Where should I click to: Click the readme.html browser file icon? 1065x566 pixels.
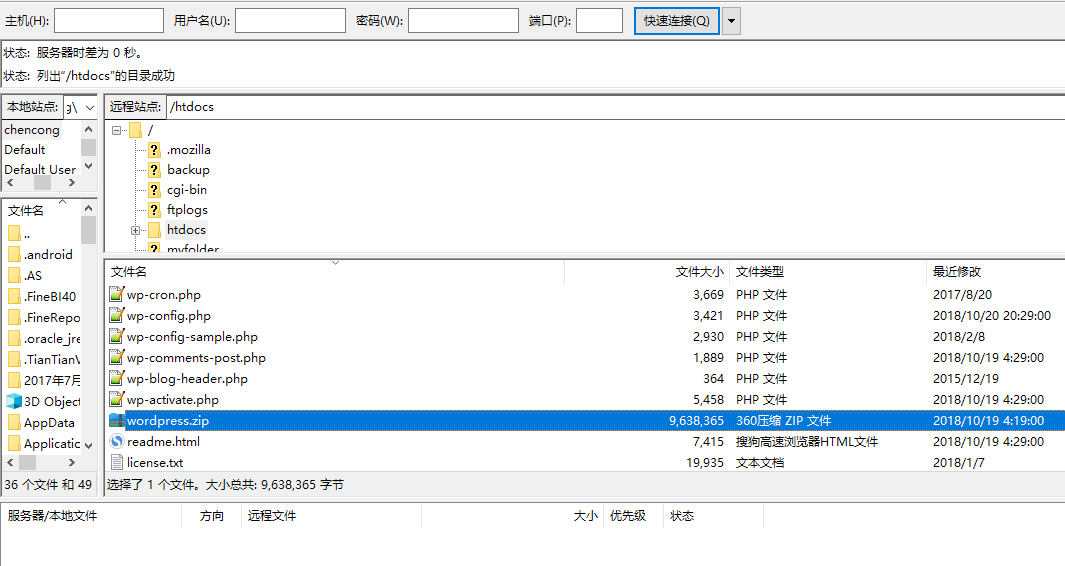117,442
